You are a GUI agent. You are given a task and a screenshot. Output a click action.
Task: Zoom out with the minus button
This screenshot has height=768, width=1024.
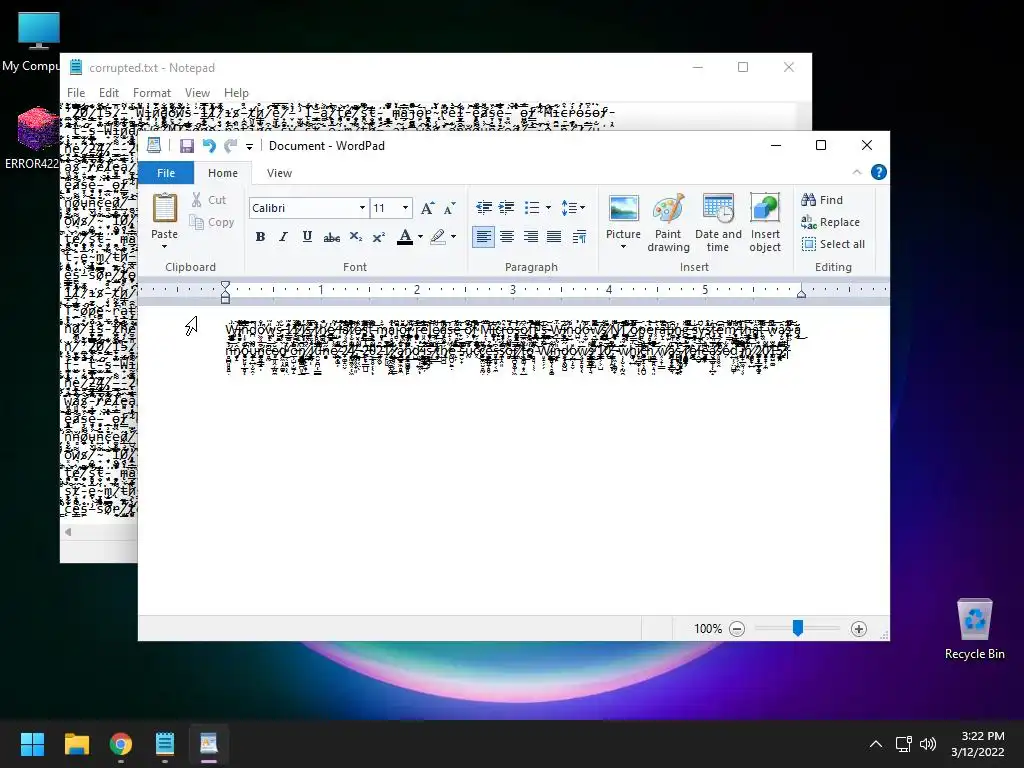(x=737, y=629)
